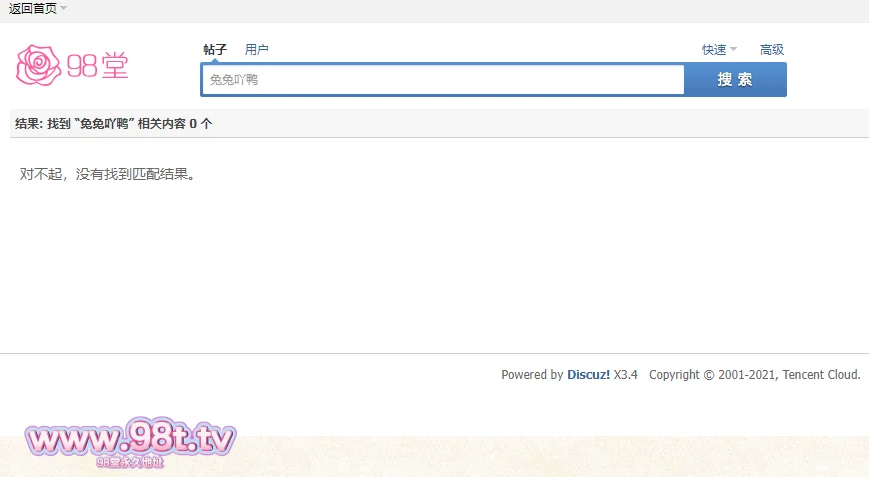This screenshot has height=477, width=869.
Task: Go back via 返回首页 link
Action: [x=32, y=9]
